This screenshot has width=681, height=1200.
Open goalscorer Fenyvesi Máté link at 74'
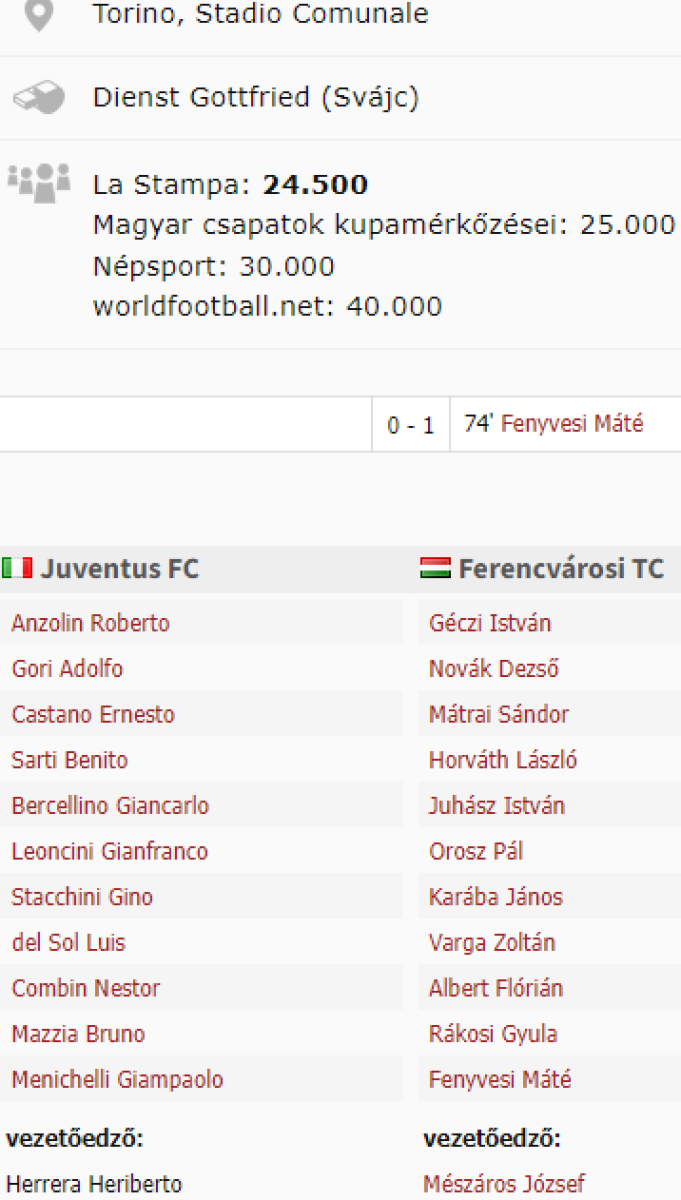[x=572, y=424]
